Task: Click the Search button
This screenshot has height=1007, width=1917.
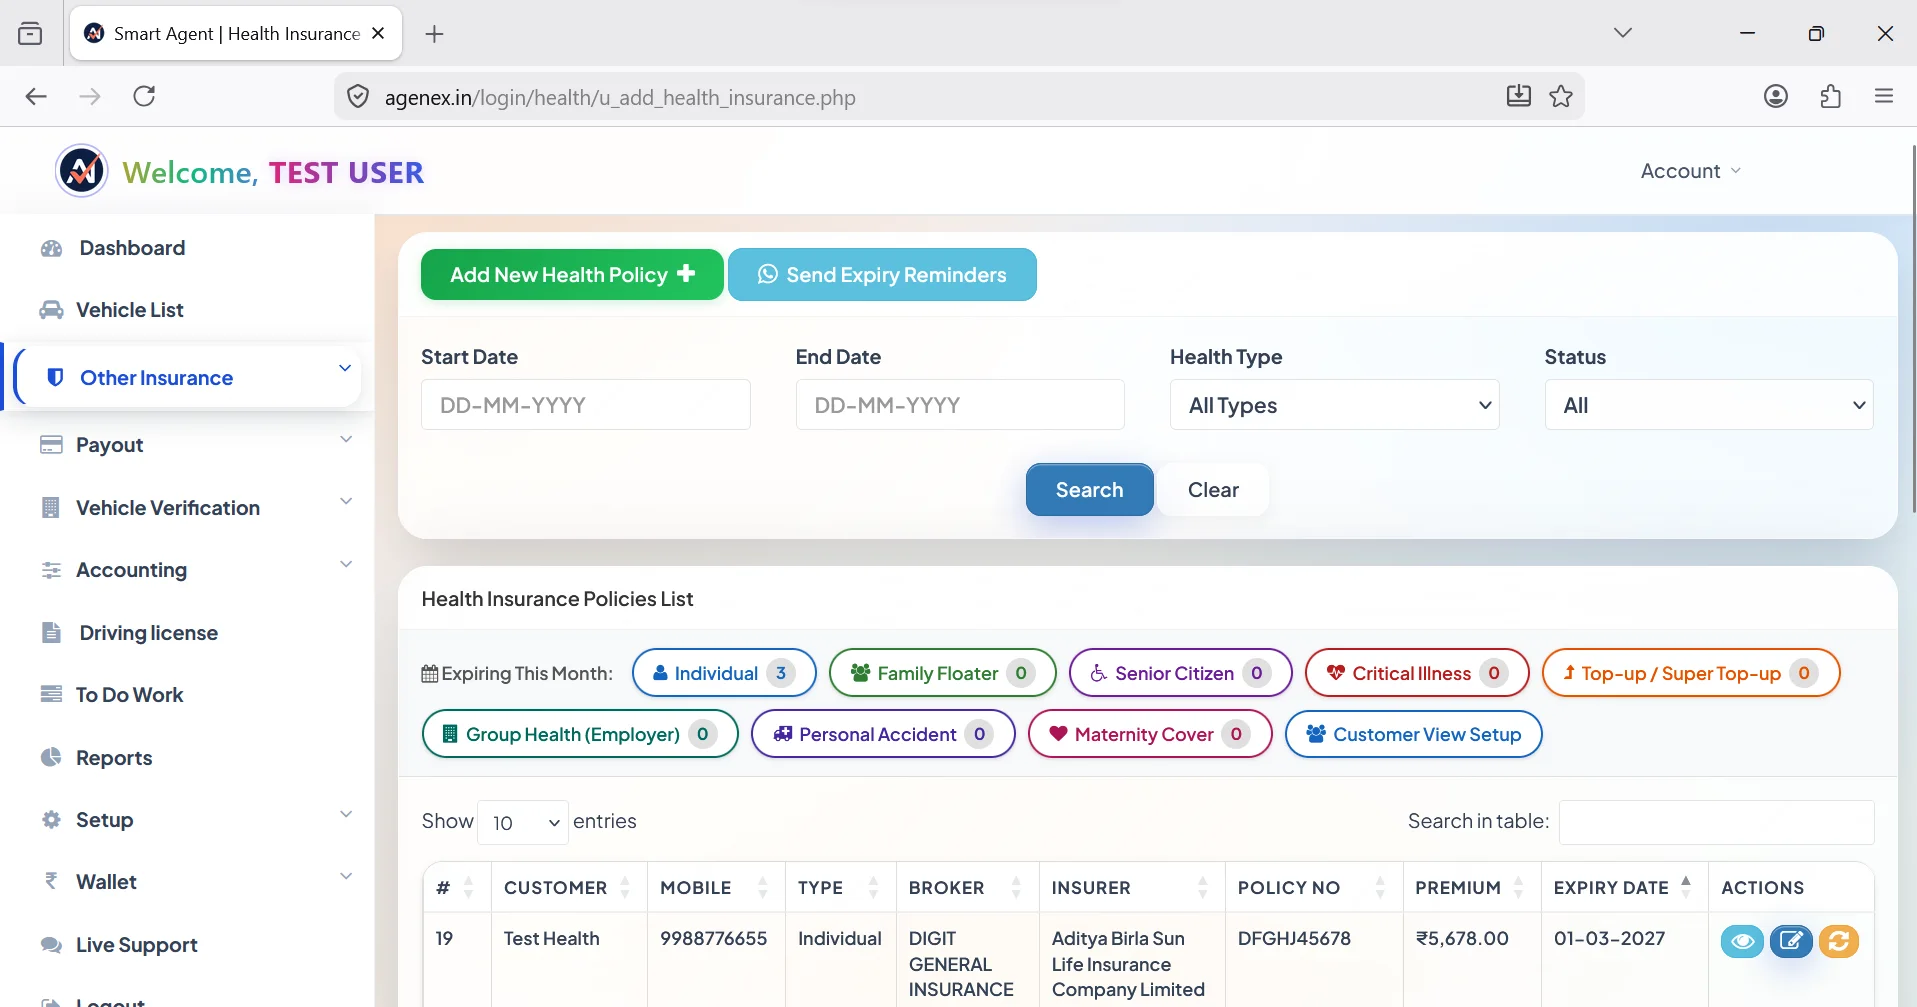Action: (1089, 490)
